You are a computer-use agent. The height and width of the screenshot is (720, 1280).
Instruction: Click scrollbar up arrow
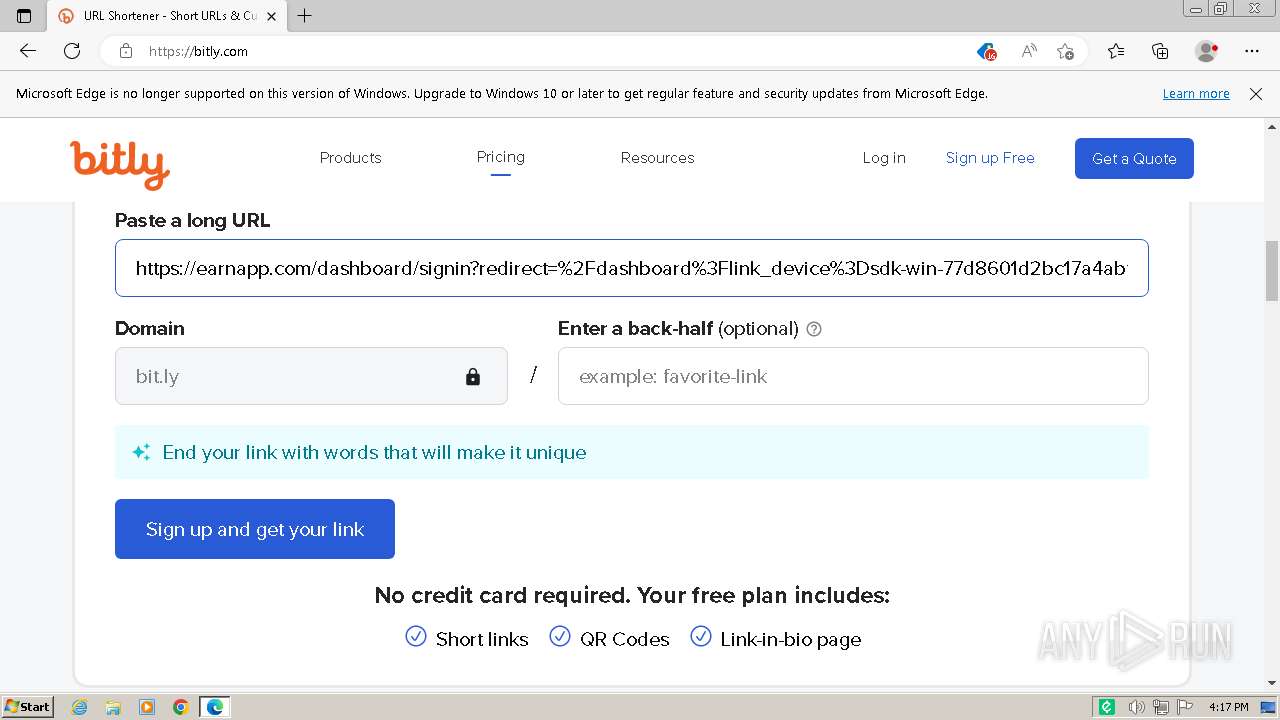[1272, 127]
